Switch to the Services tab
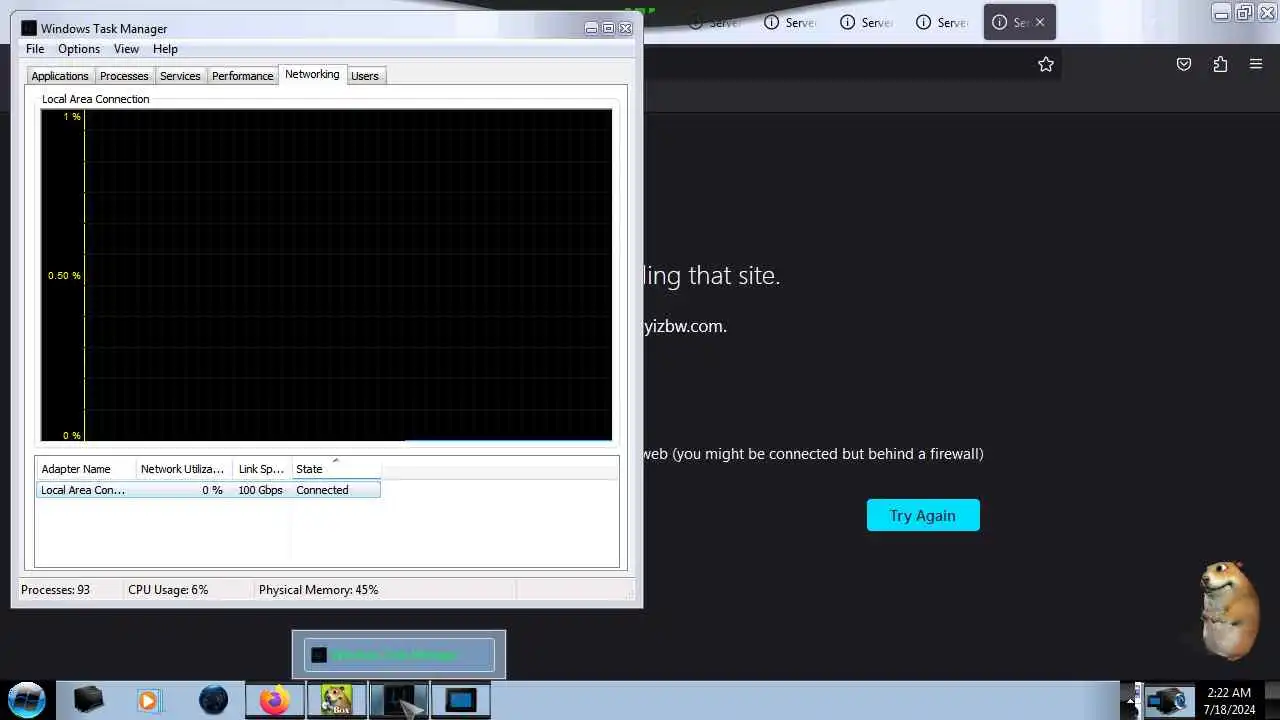This screenshot has width=1280, height=720. point(180,76)
